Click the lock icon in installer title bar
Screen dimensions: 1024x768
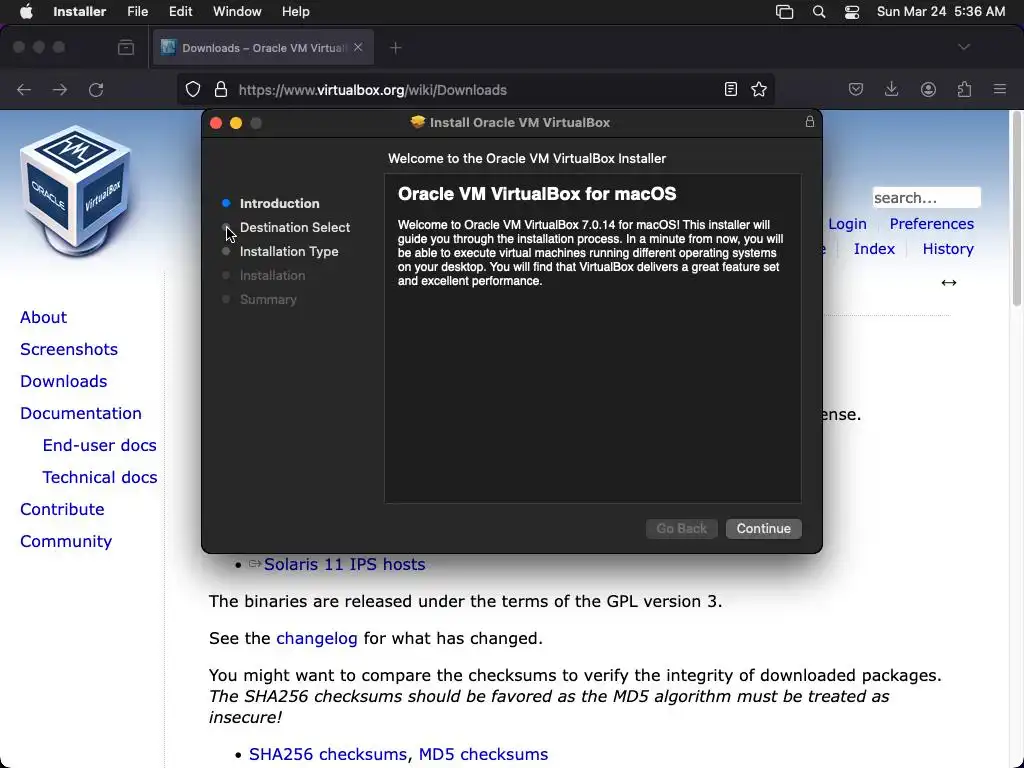point(810,122)
